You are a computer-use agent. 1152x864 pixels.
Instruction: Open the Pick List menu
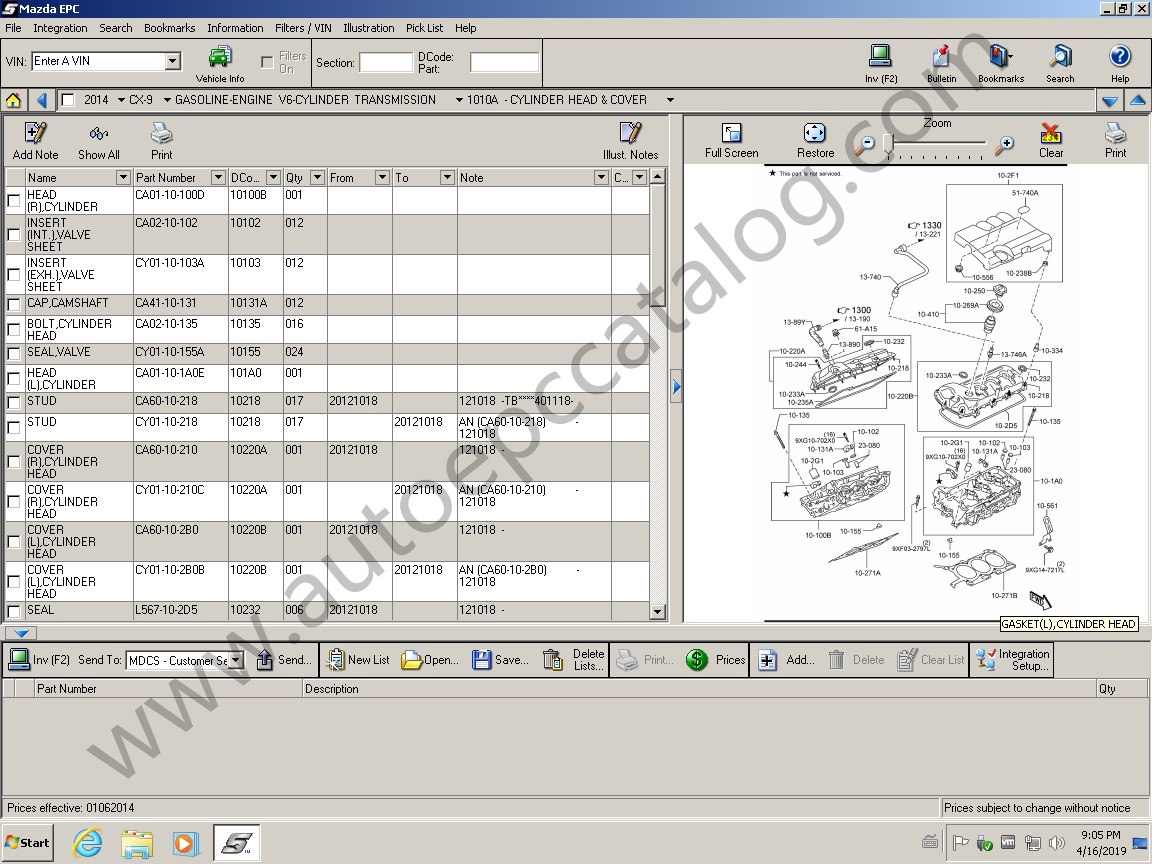point(424,28)
